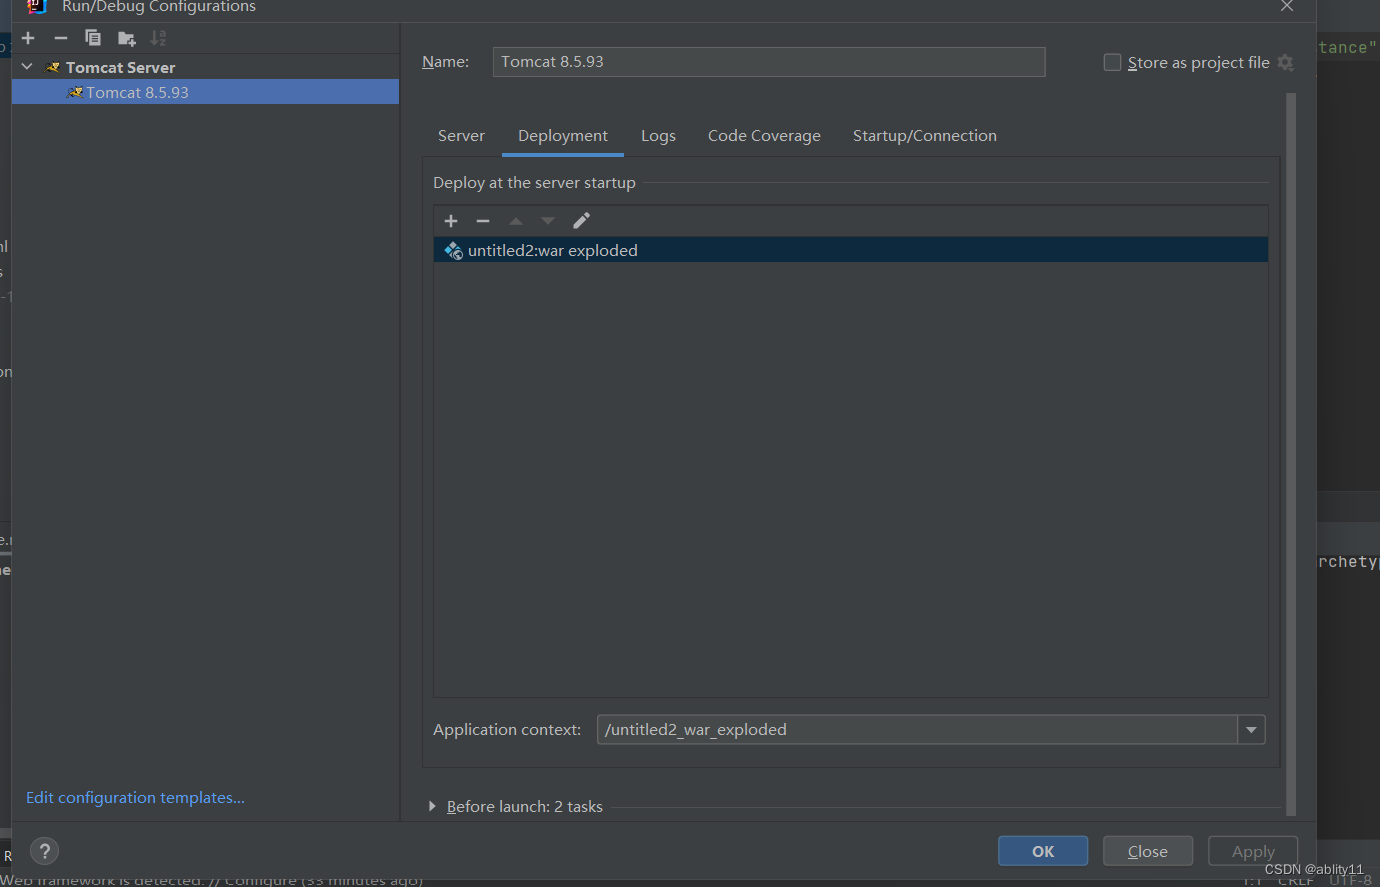The height and width of the screenshot is (887, 1380).
Task: Open Application context dropdown arrow
Action: [x=1251, y=730]
